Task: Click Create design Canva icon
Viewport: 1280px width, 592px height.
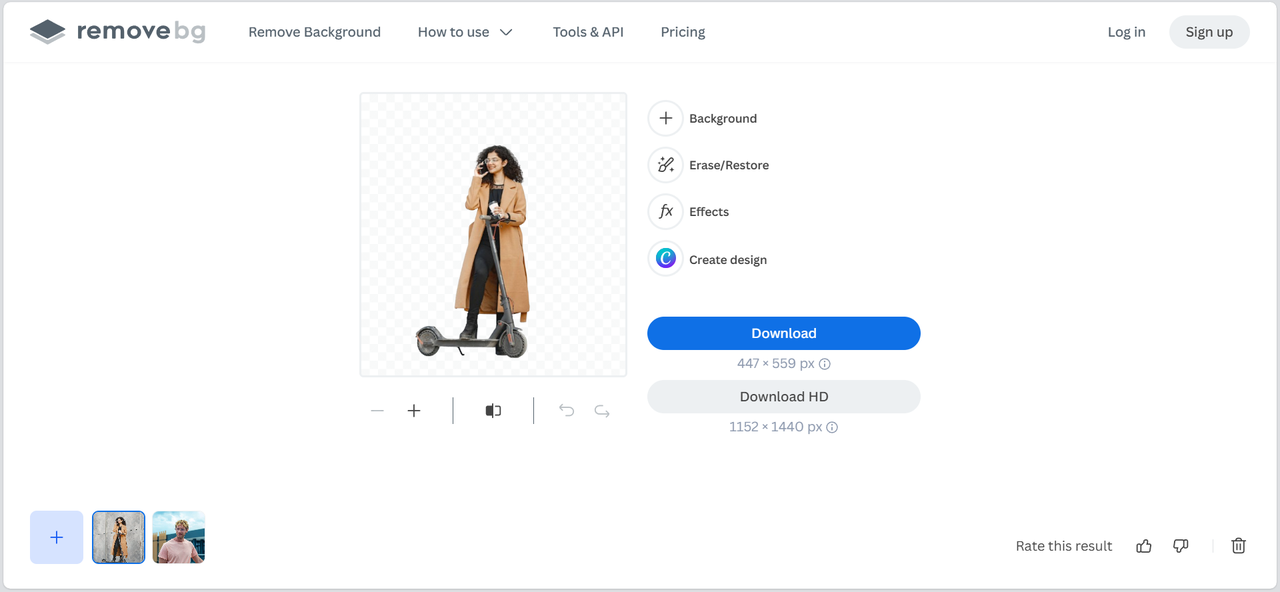Action: (665, 259)
